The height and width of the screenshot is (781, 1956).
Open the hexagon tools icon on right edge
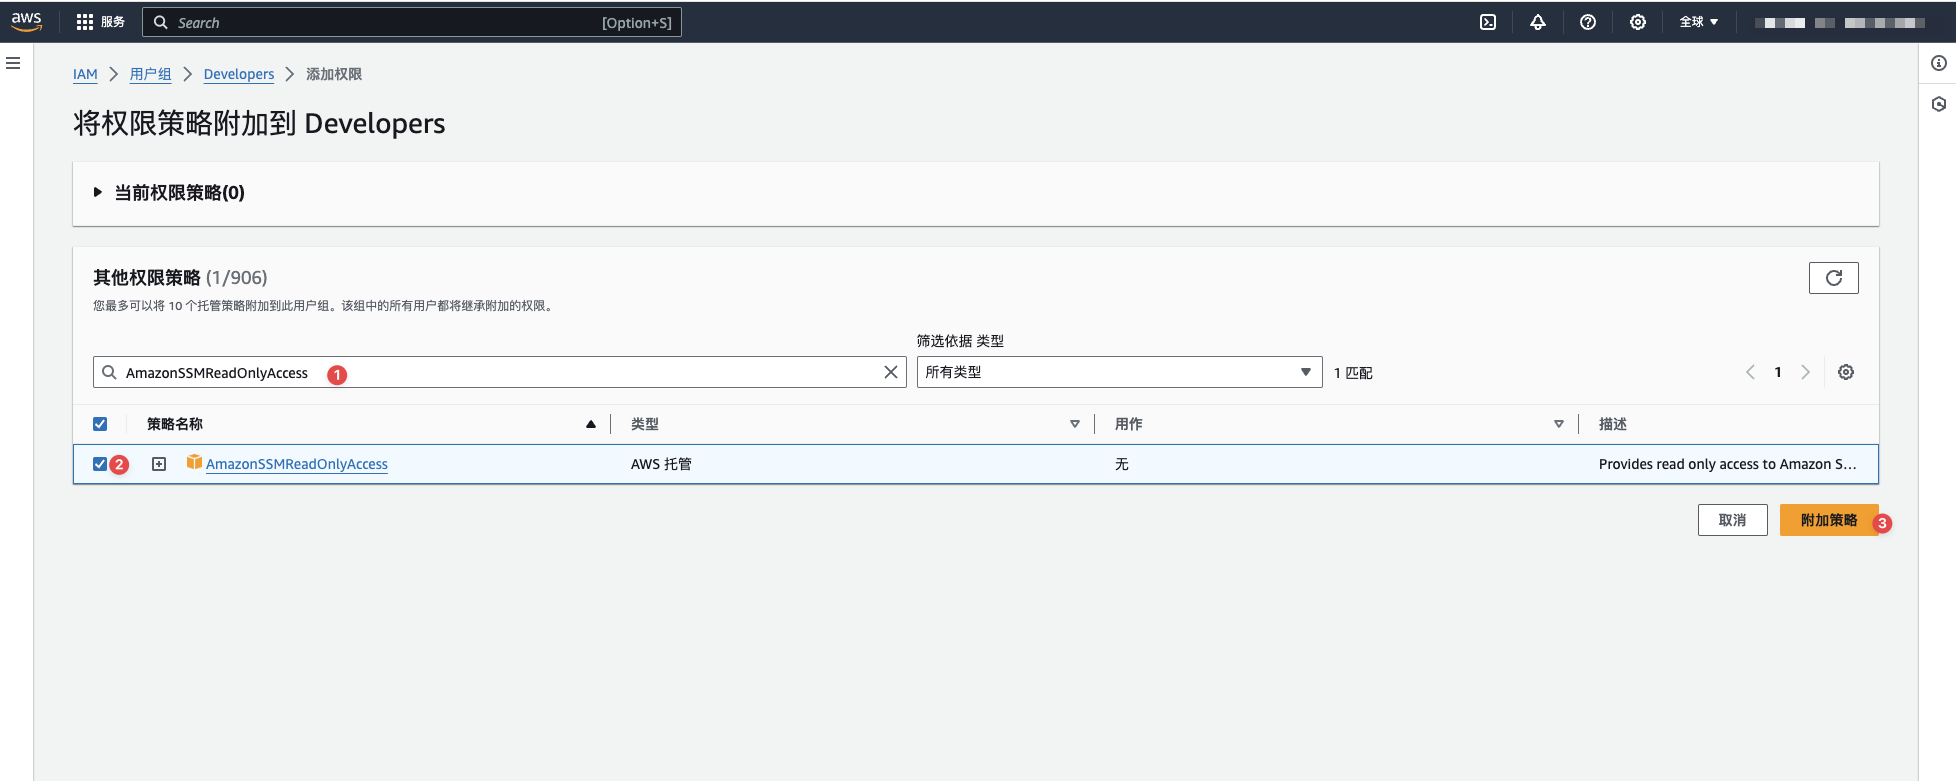pyautogui.click(x=1939, y=104)
